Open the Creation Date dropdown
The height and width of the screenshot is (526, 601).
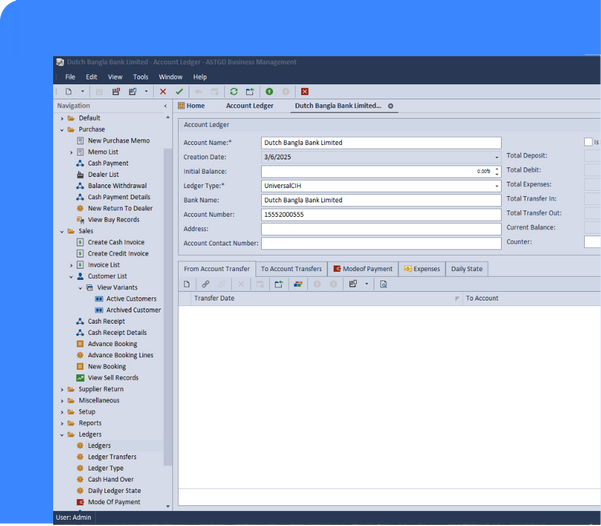pyautogui.click(x=497, y=158)
